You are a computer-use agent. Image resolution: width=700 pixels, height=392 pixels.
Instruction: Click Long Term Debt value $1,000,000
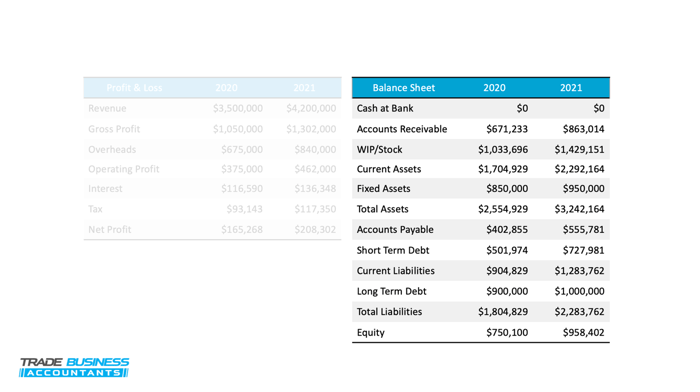579,292
